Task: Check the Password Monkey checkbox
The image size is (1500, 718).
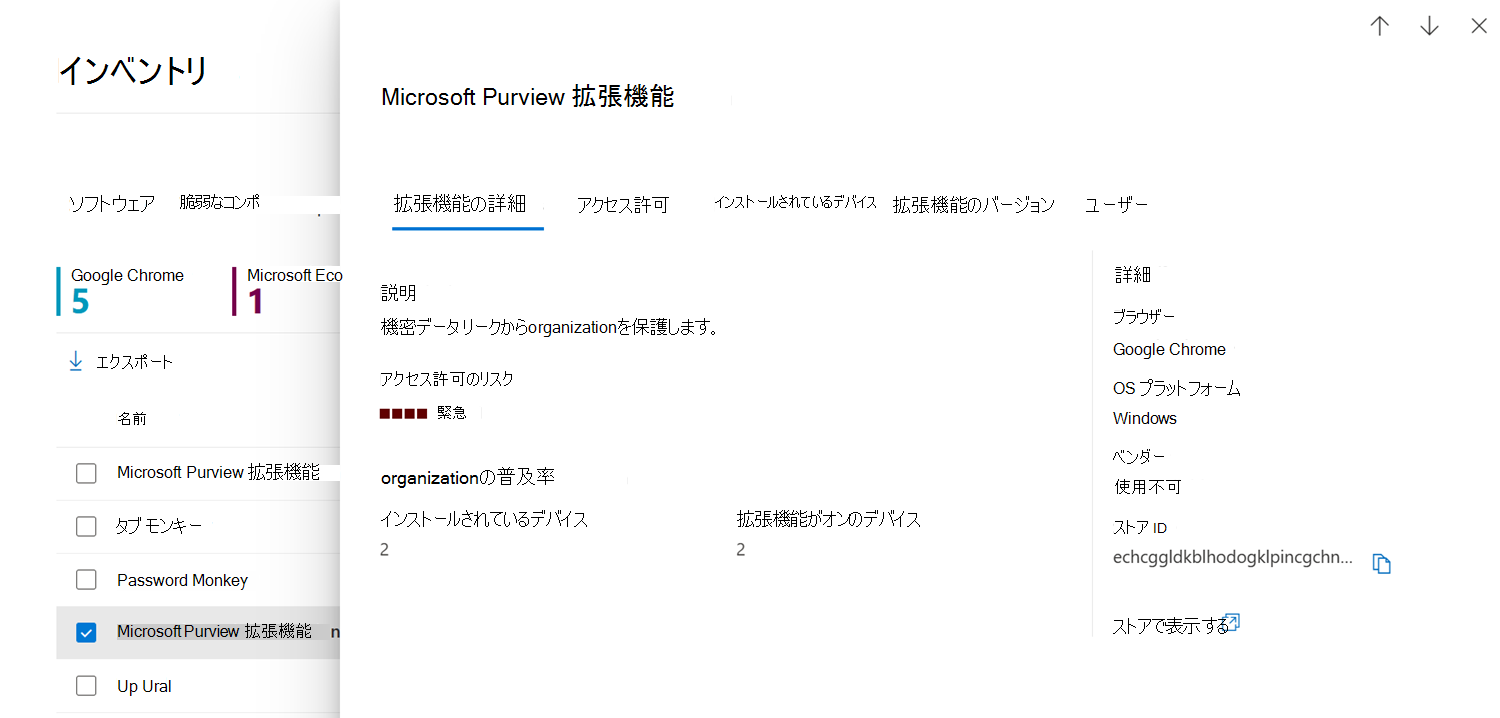Action: pyautogui.click(x=86, y=580)
